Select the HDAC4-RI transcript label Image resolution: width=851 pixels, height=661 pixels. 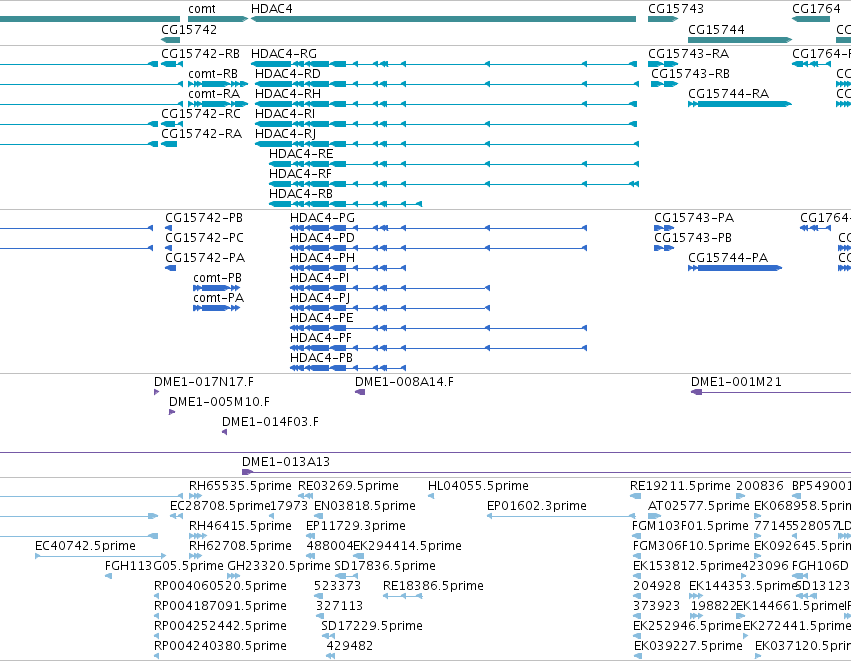[285, 114]
